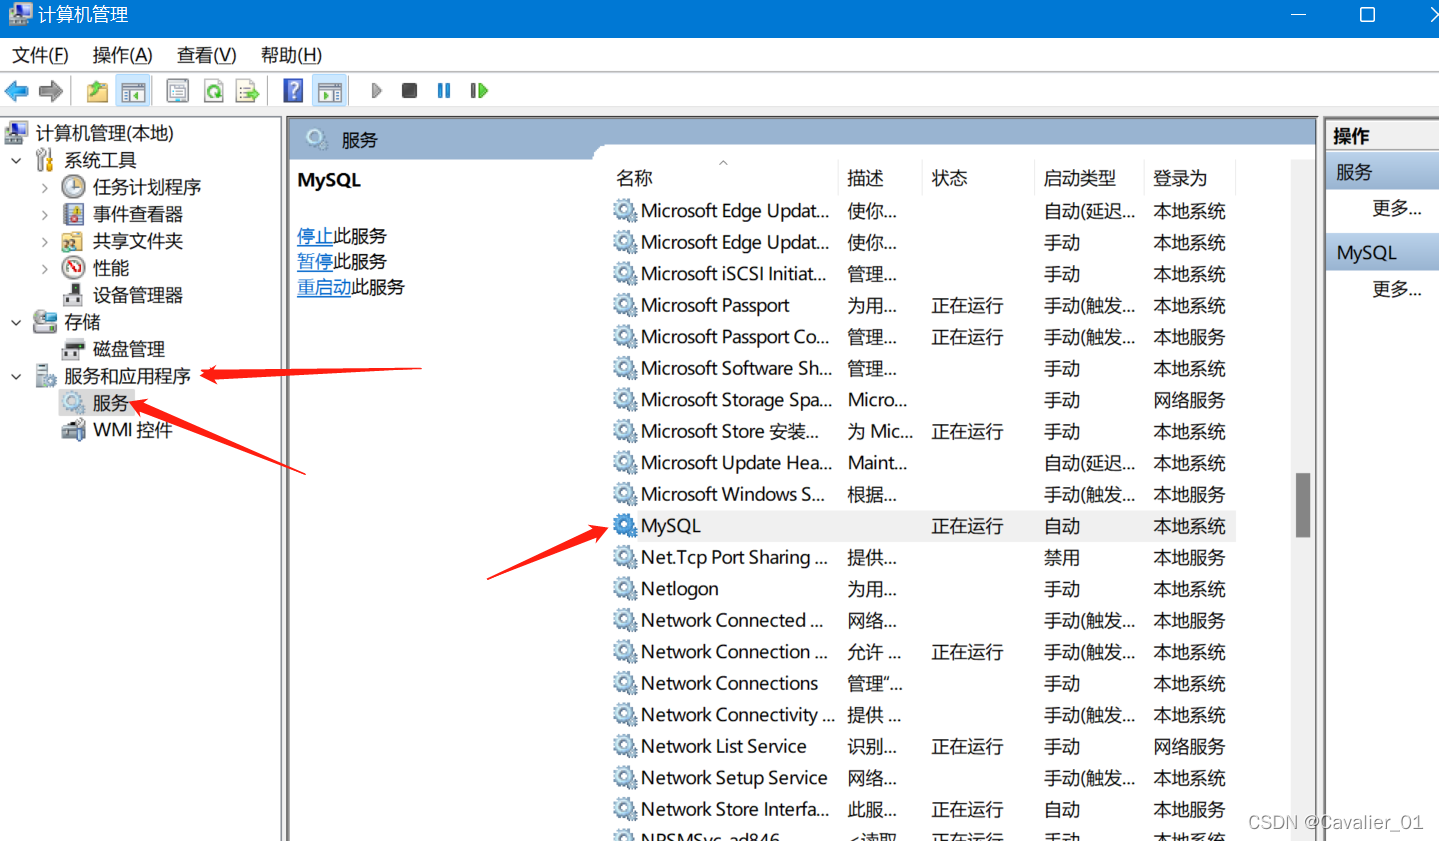This screenshot has width=1439, height=841.
Task: Open 更多... under 服务 actions
Action: coord(1397,208)
